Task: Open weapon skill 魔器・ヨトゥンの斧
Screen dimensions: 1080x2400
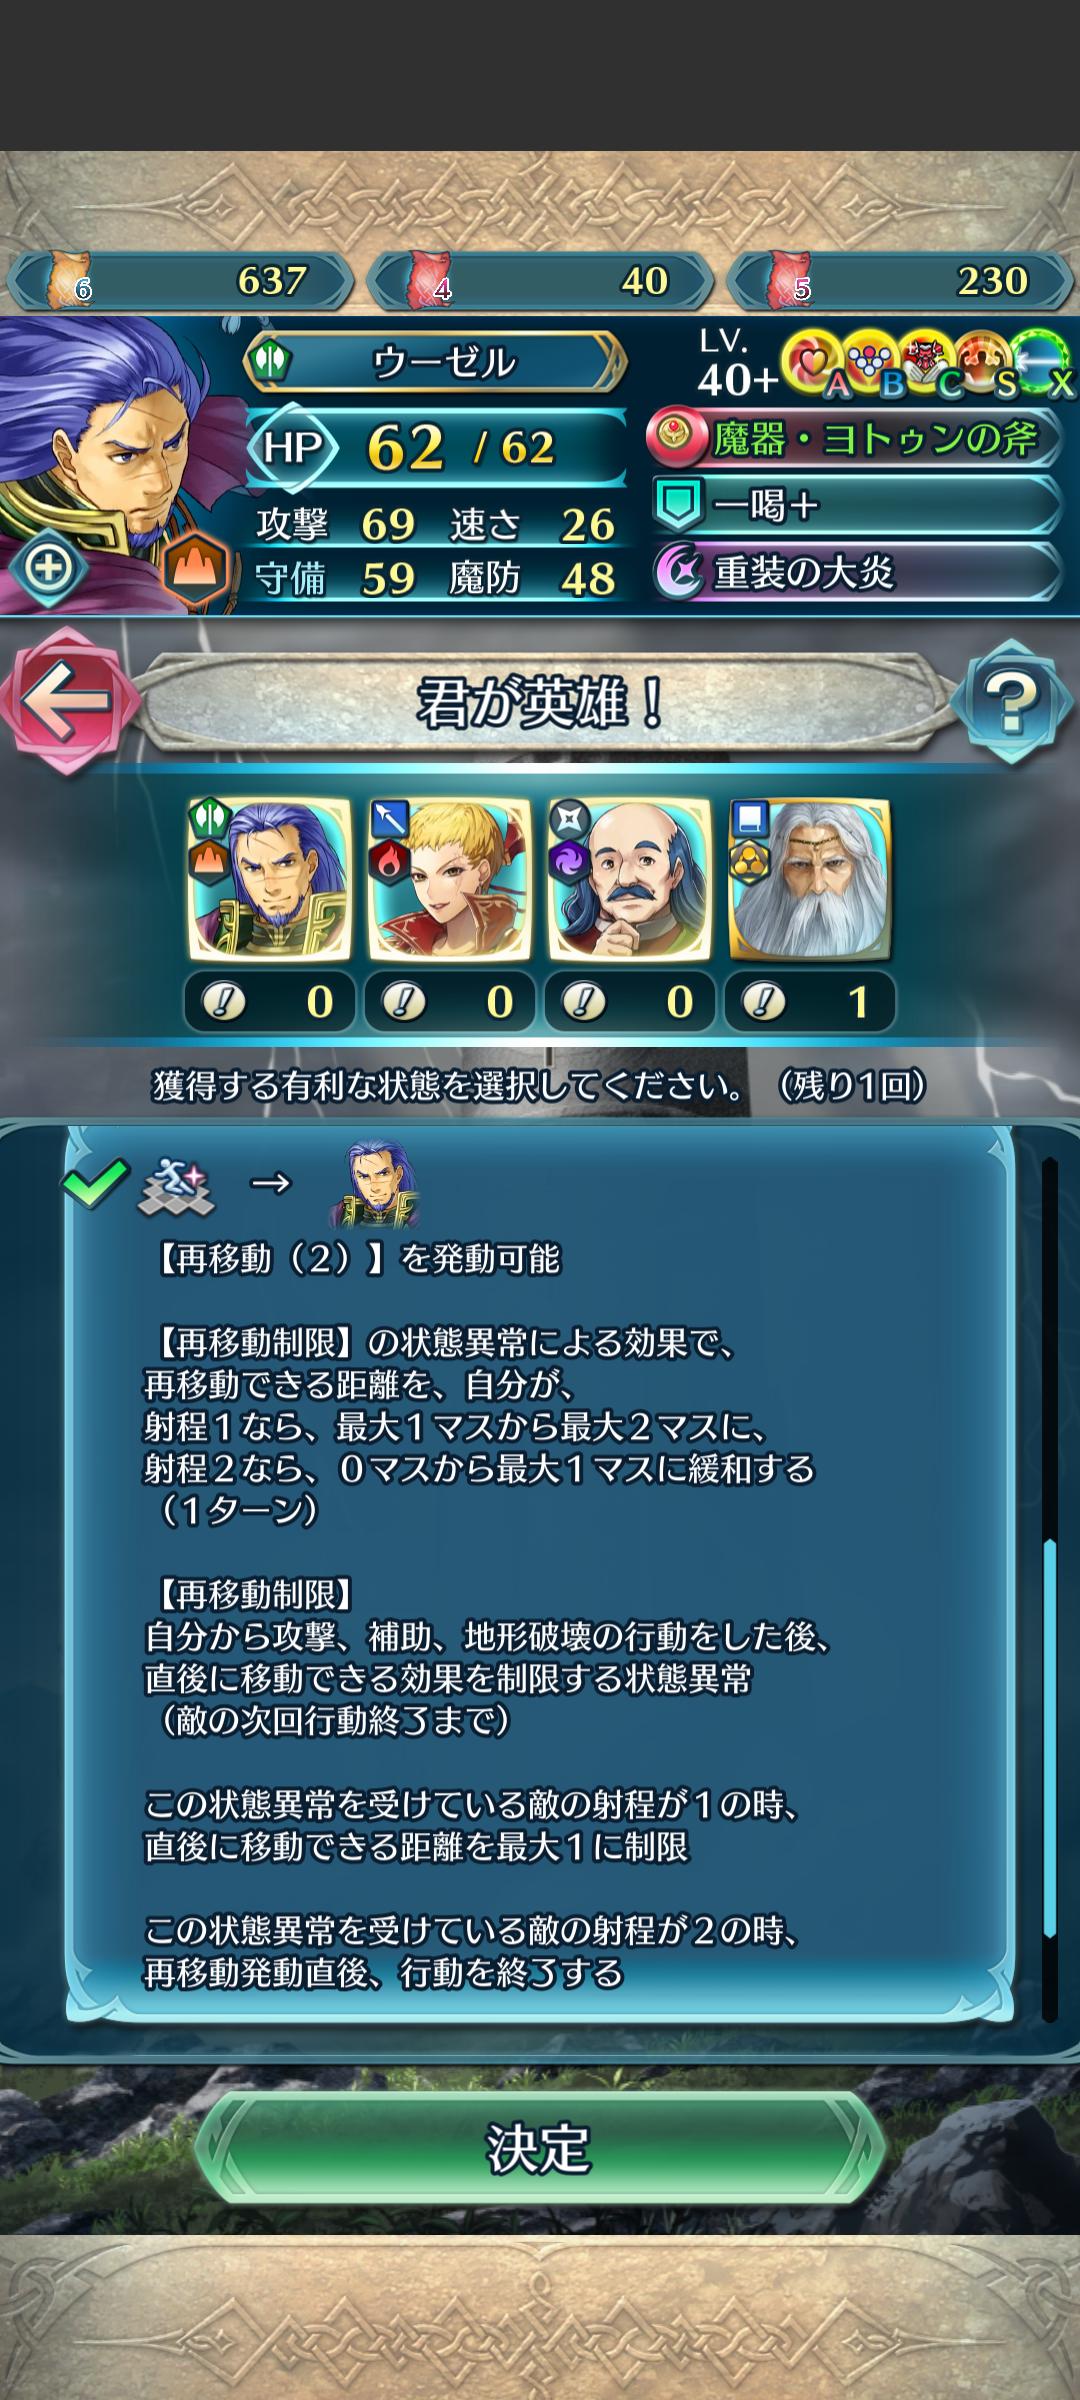Action: coord(855,438)
